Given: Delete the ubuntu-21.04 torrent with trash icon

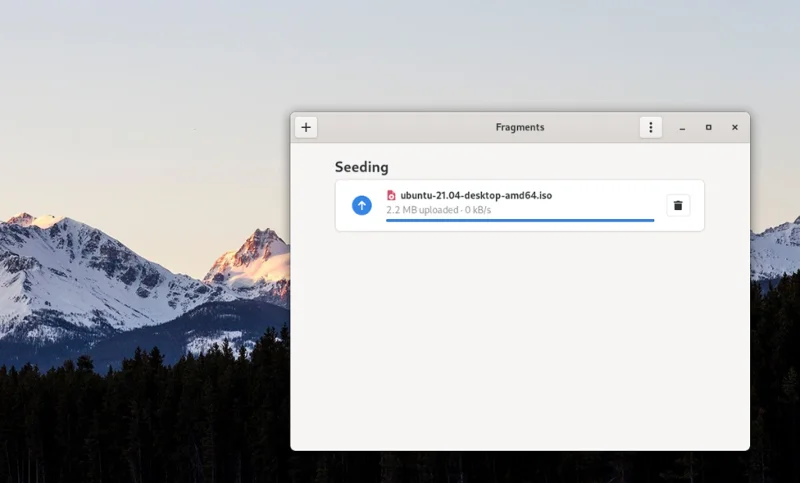Looking at the screenshot, I should [678, 206].
